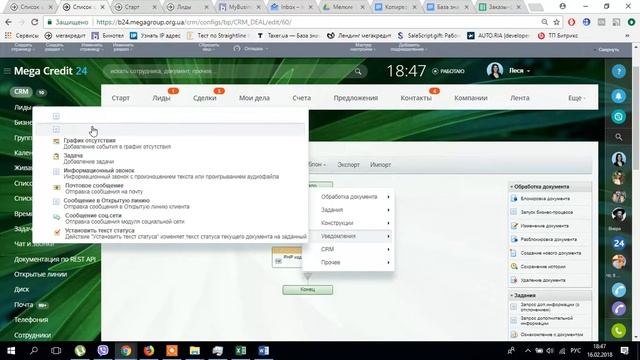The image size is (640, 360).
Task: Open 'Почта' in left sidebar
Action: (24, 304)
